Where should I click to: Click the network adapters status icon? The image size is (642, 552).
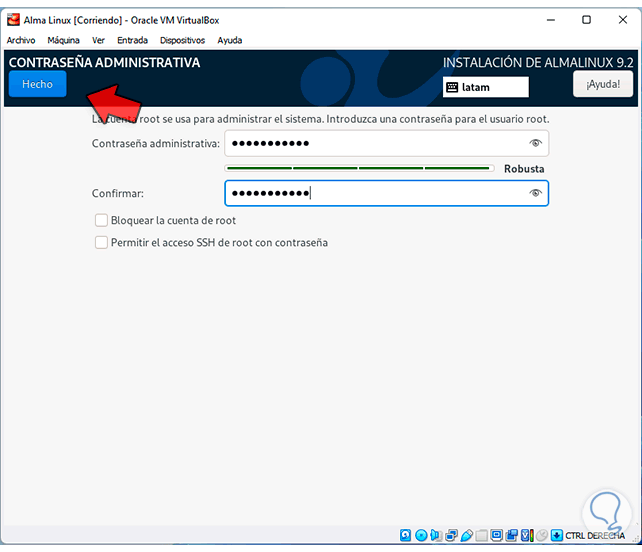click(451, 535)
